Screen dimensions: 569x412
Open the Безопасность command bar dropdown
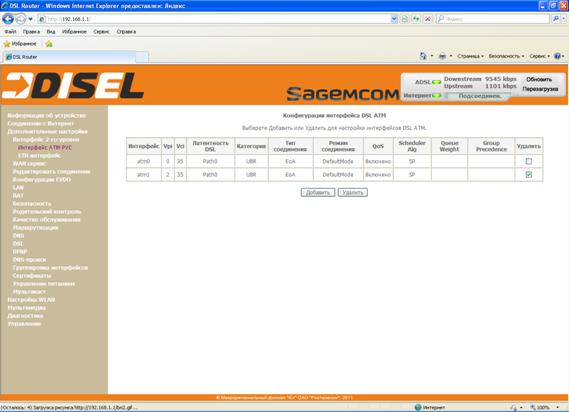(506, 56)
